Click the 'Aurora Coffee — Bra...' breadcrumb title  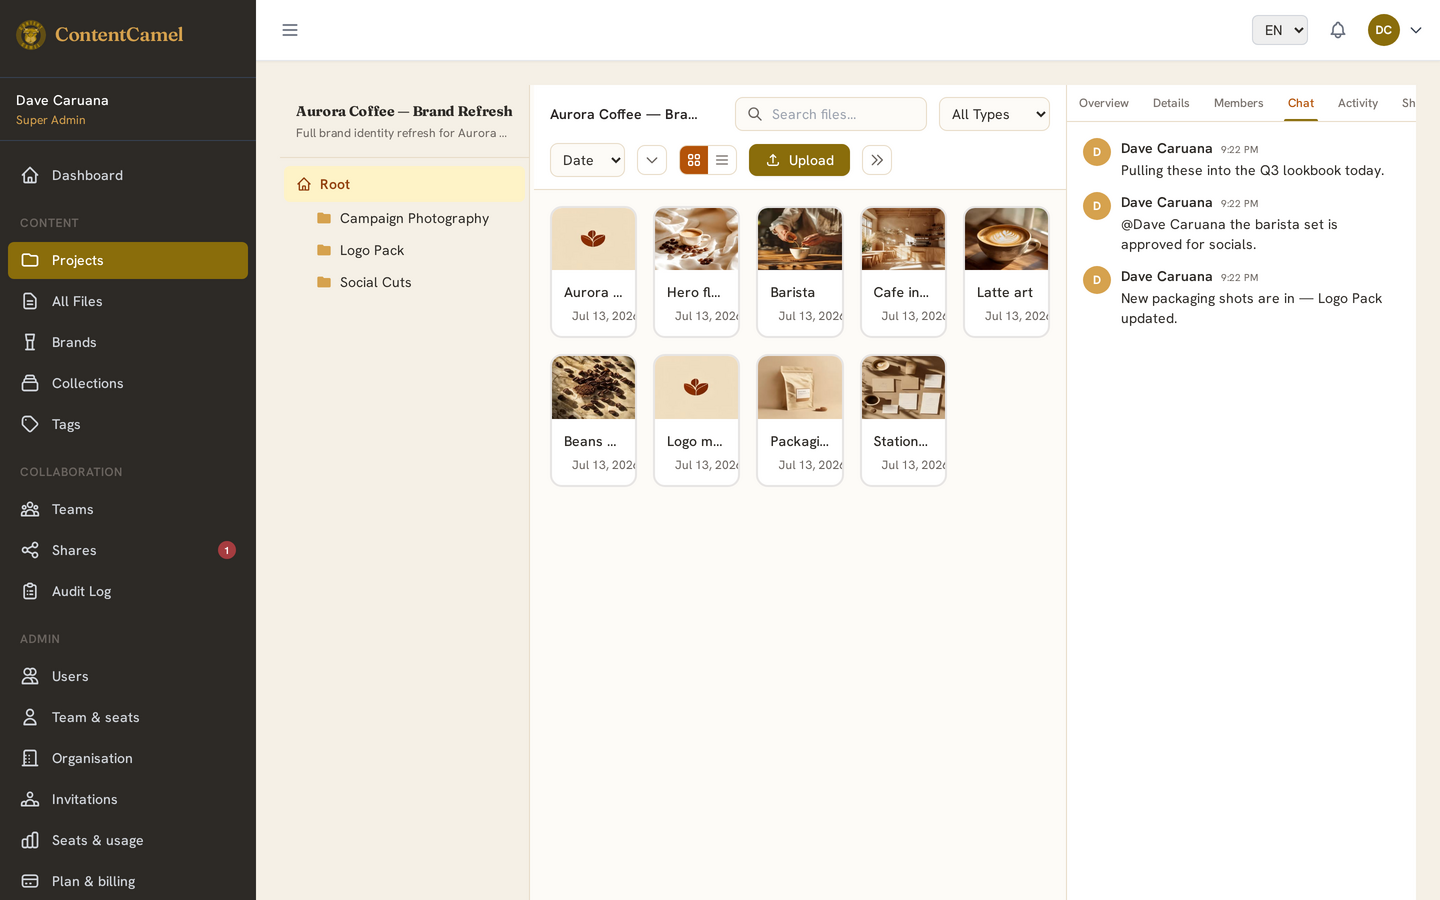click(624, 114)
